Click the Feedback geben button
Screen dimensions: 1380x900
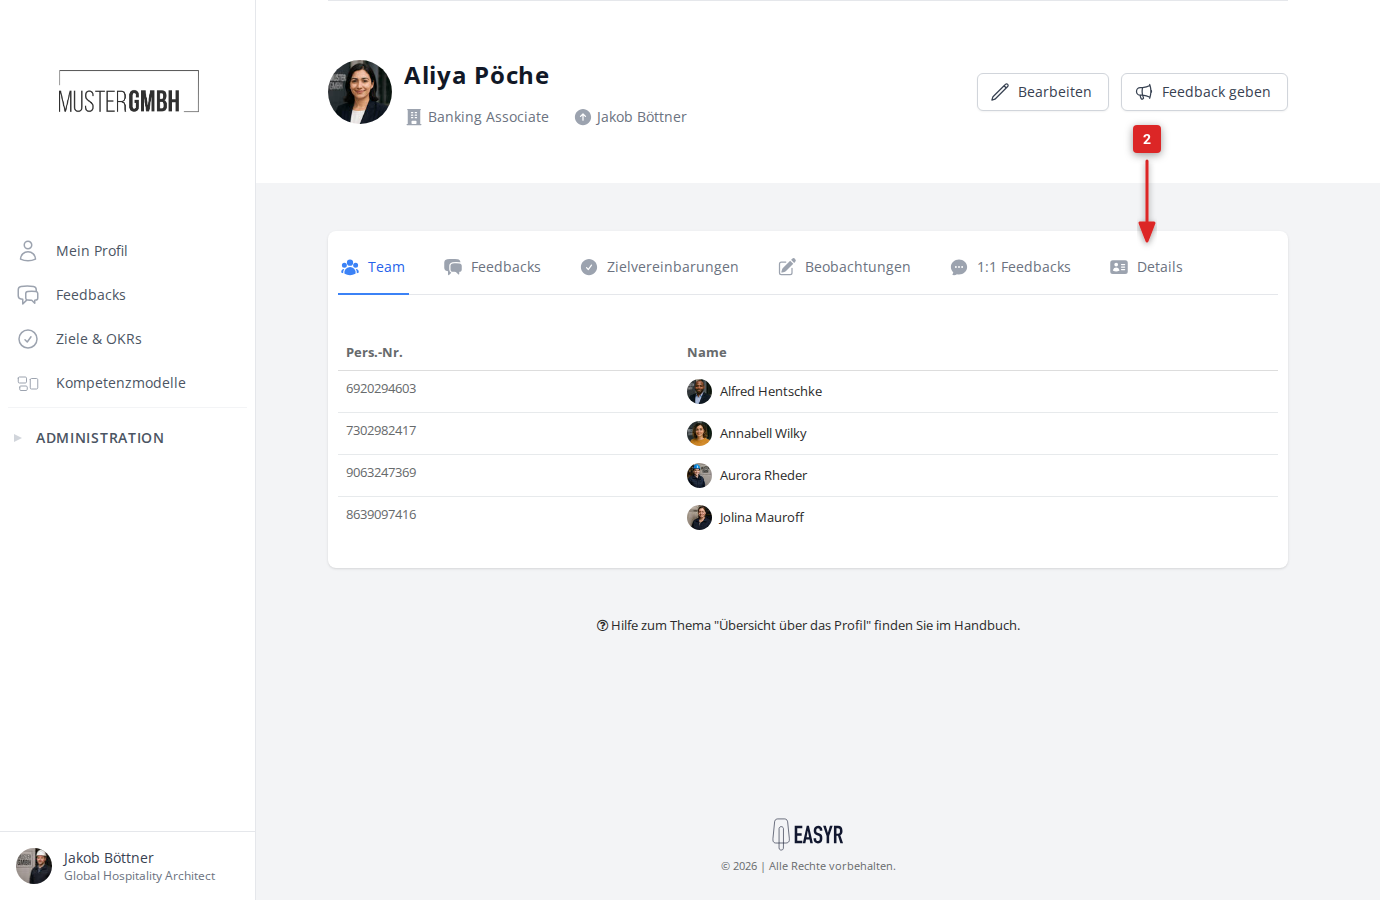pyautogui.click(x=1204, y=92)
